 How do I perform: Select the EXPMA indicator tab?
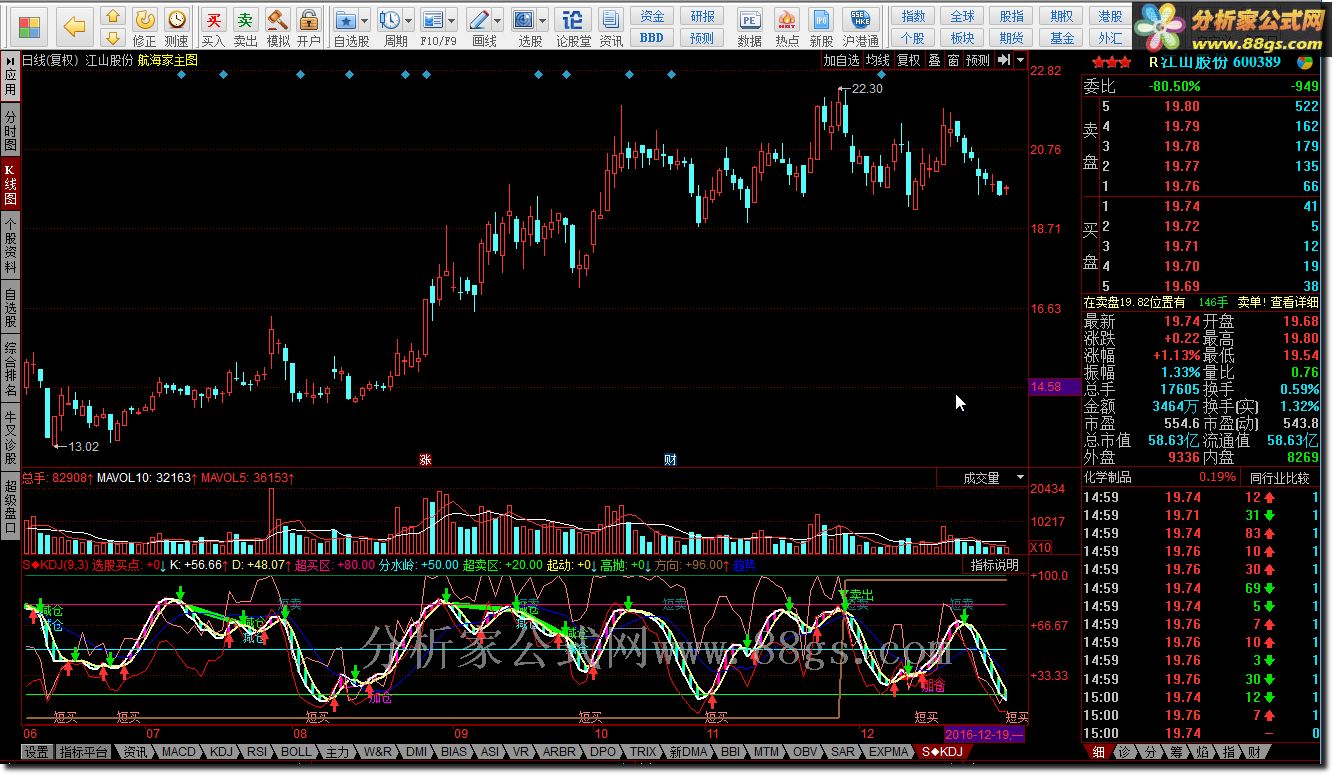(x=889, y=752)
